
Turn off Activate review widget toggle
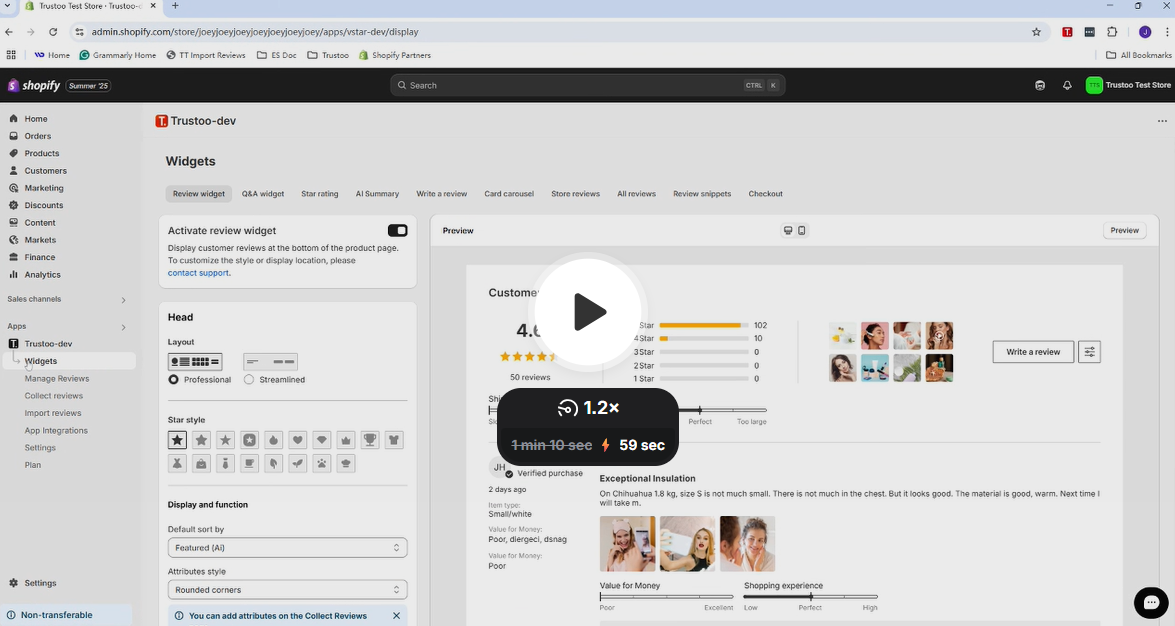397,231
